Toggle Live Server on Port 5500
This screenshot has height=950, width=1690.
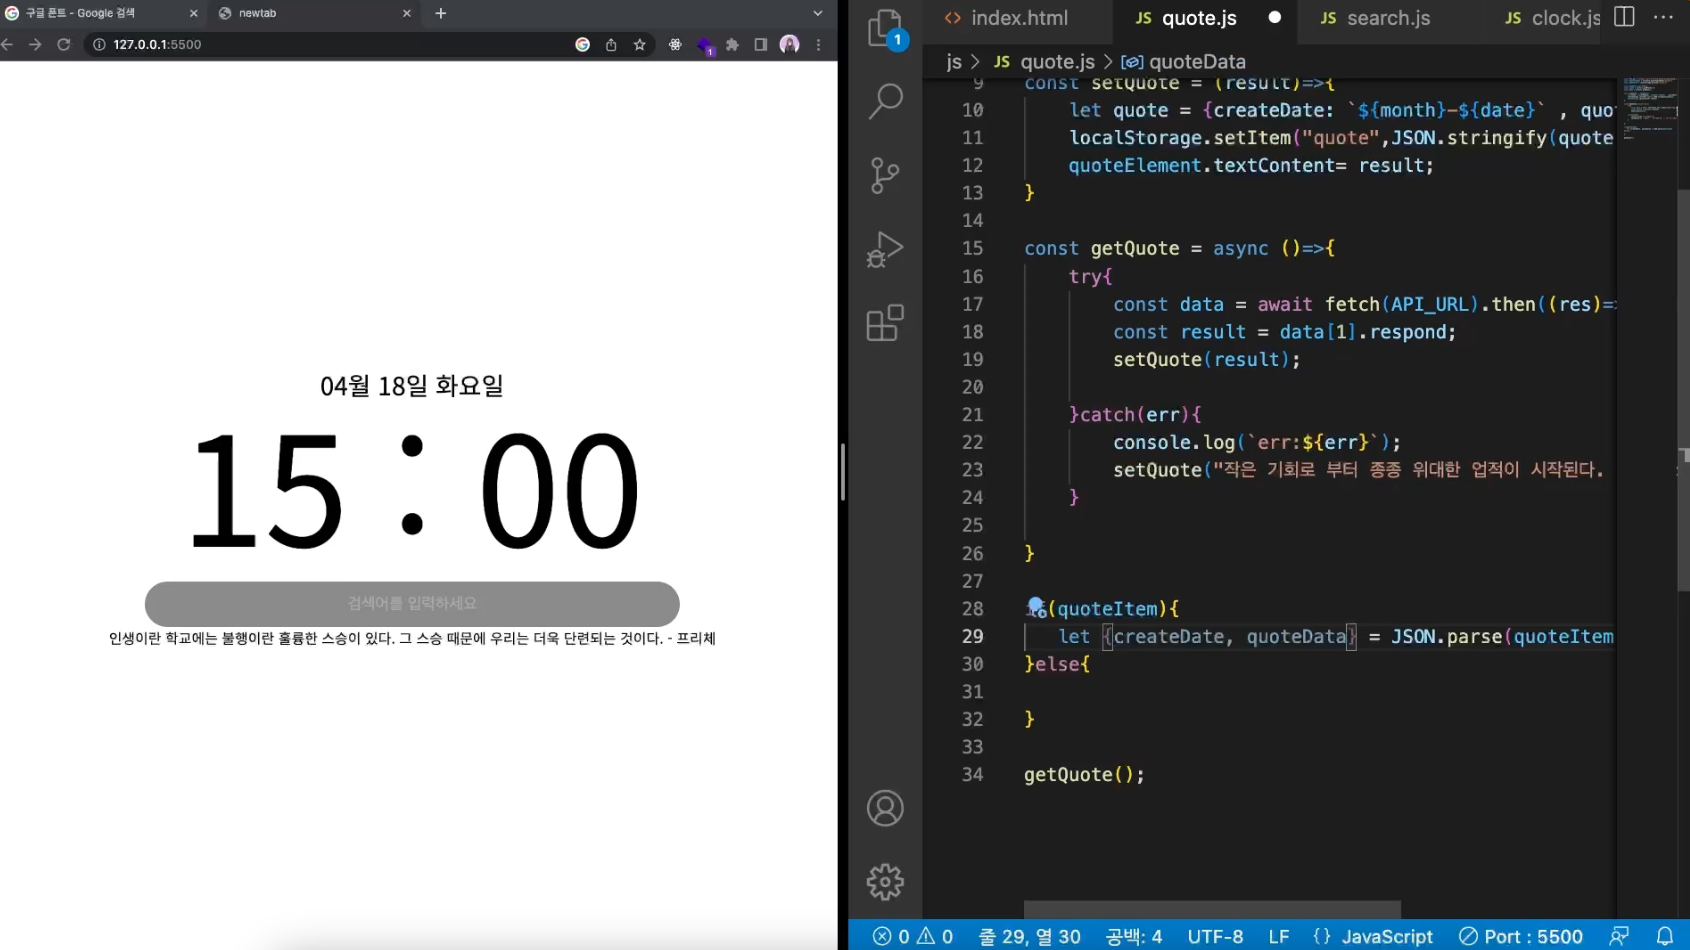click(x=1521, y=936)
